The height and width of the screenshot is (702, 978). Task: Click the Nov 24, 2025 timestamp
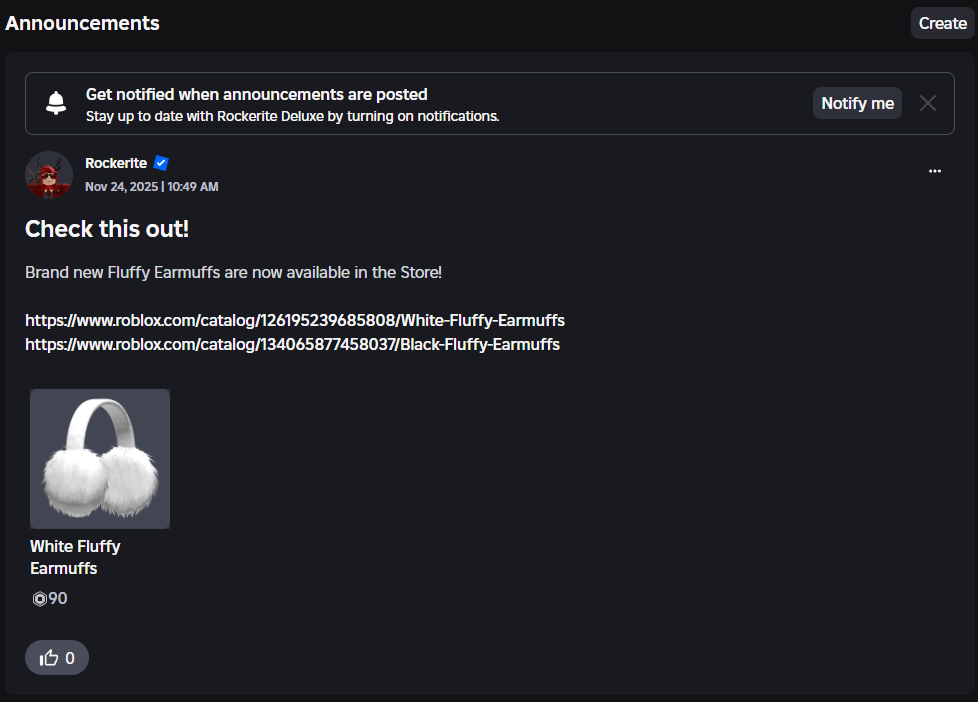(x=151, y=187)
